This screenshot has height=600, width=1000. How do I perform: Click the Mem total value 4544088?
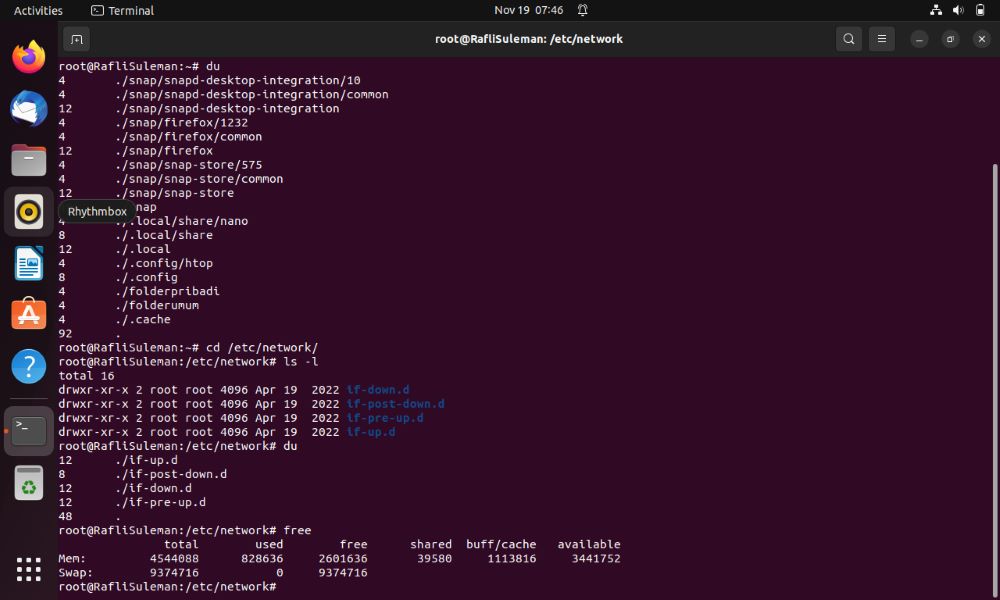[x=174, y=559]
